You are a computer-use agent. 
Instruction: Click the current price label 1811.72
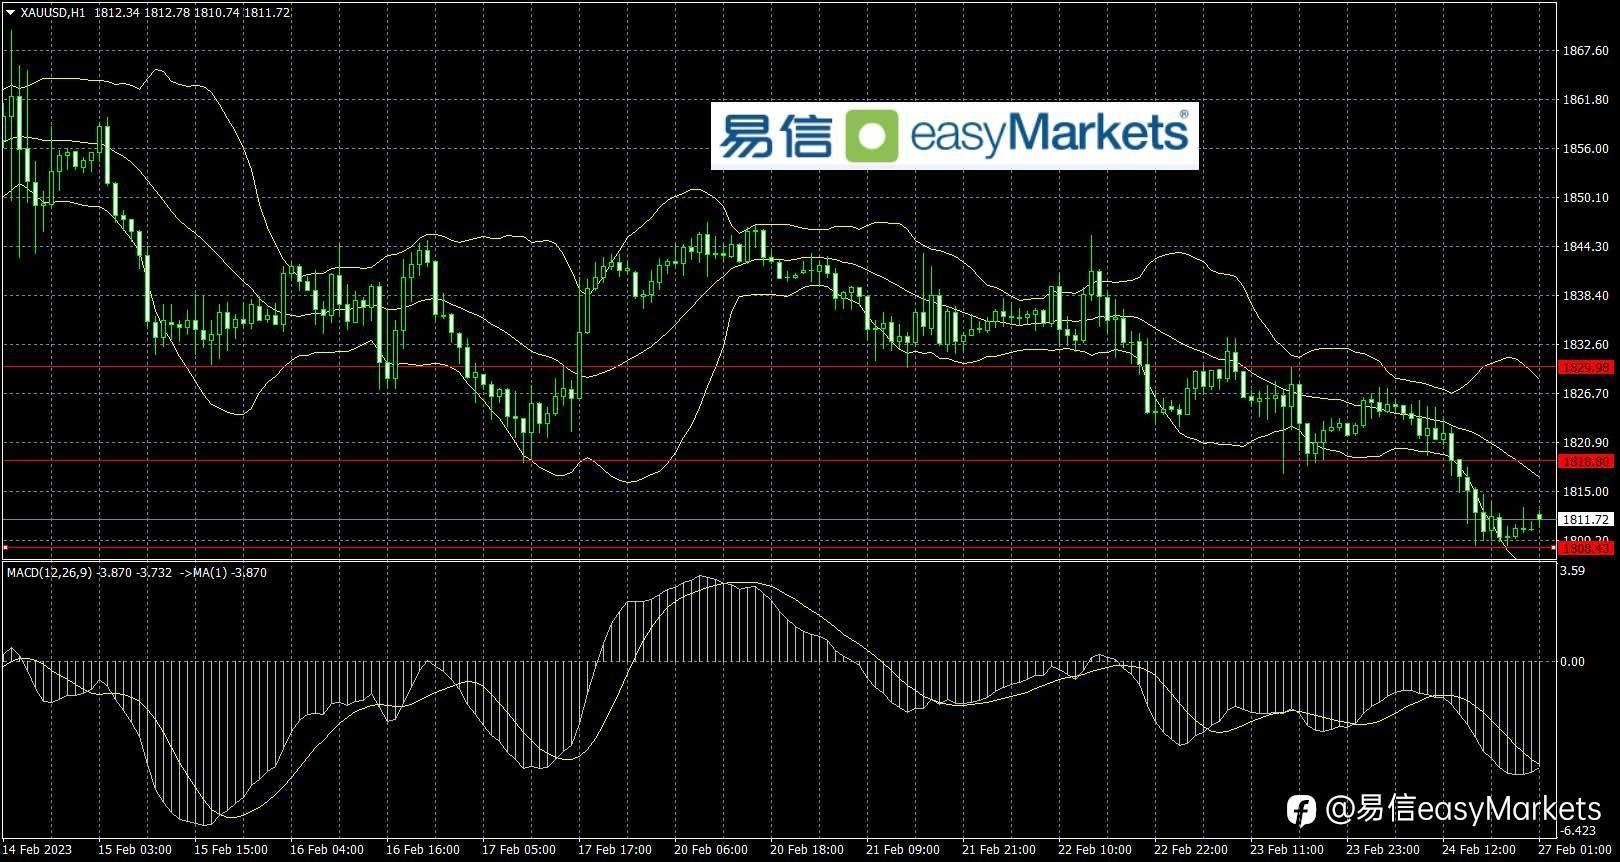[x=1587, y=519]
